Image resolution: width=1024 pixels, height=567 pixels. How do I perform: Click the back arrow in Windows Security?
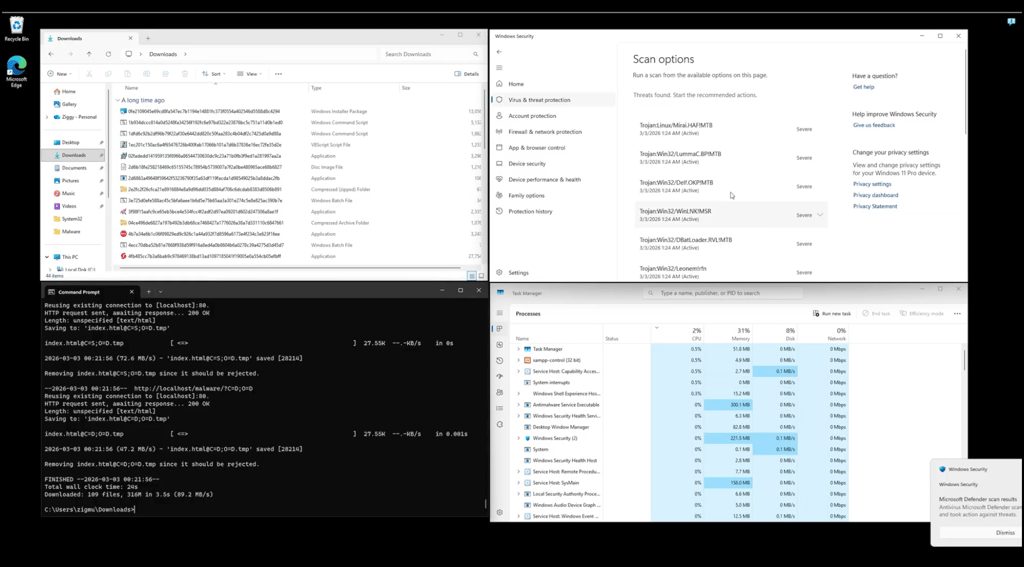pyautogui.click(x=499, y=52)
